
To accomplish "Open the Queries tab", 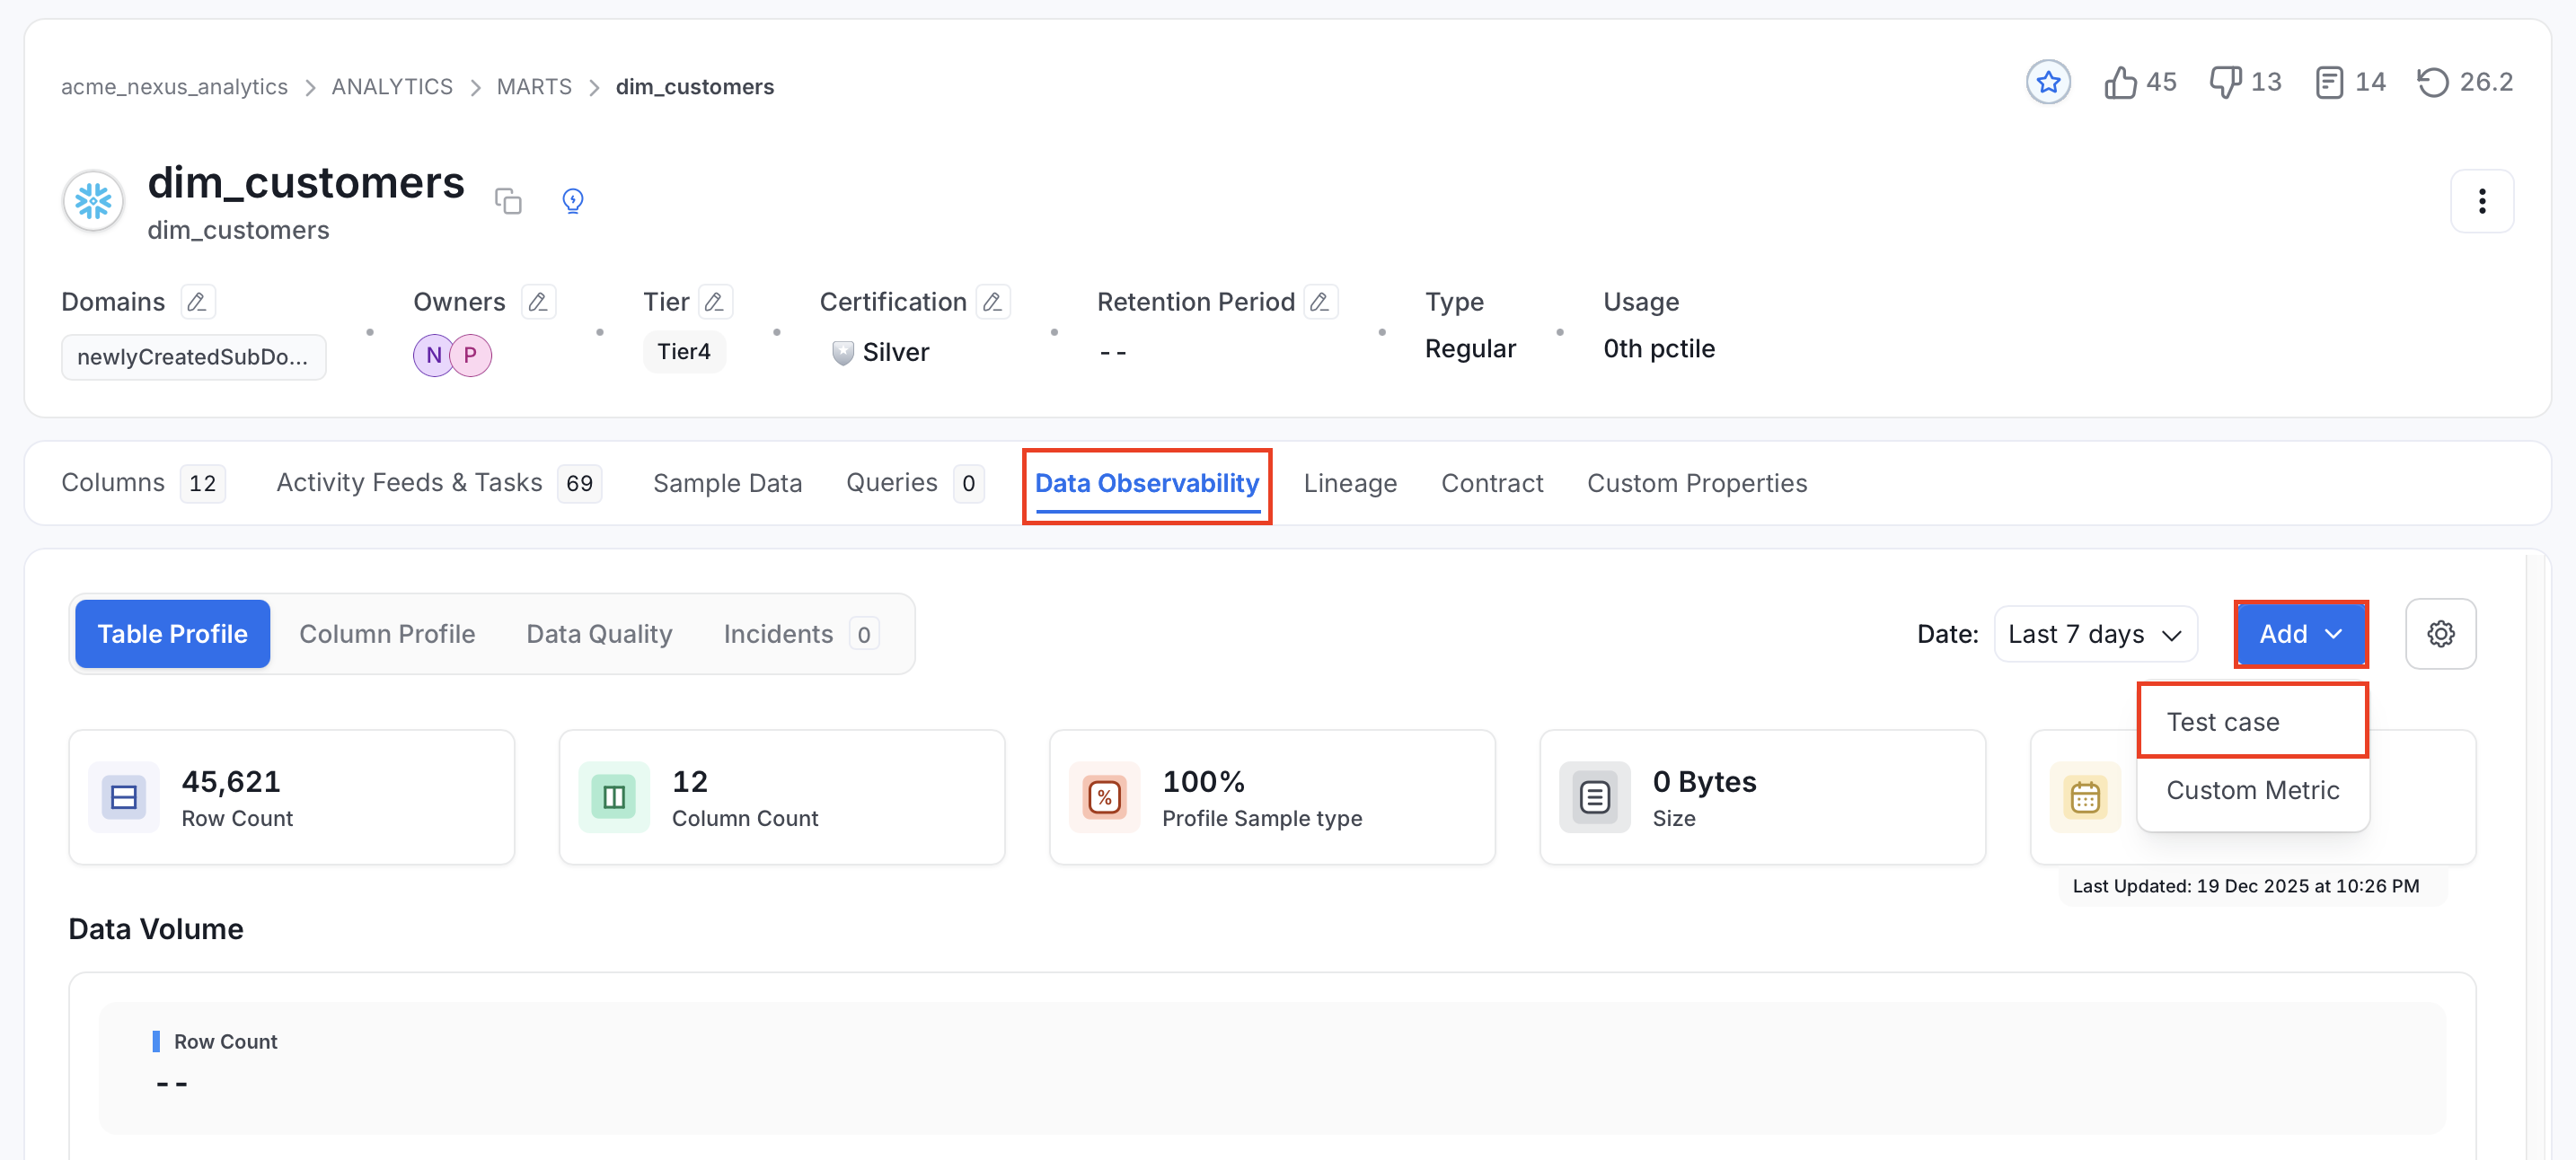I will click(914, 483).
